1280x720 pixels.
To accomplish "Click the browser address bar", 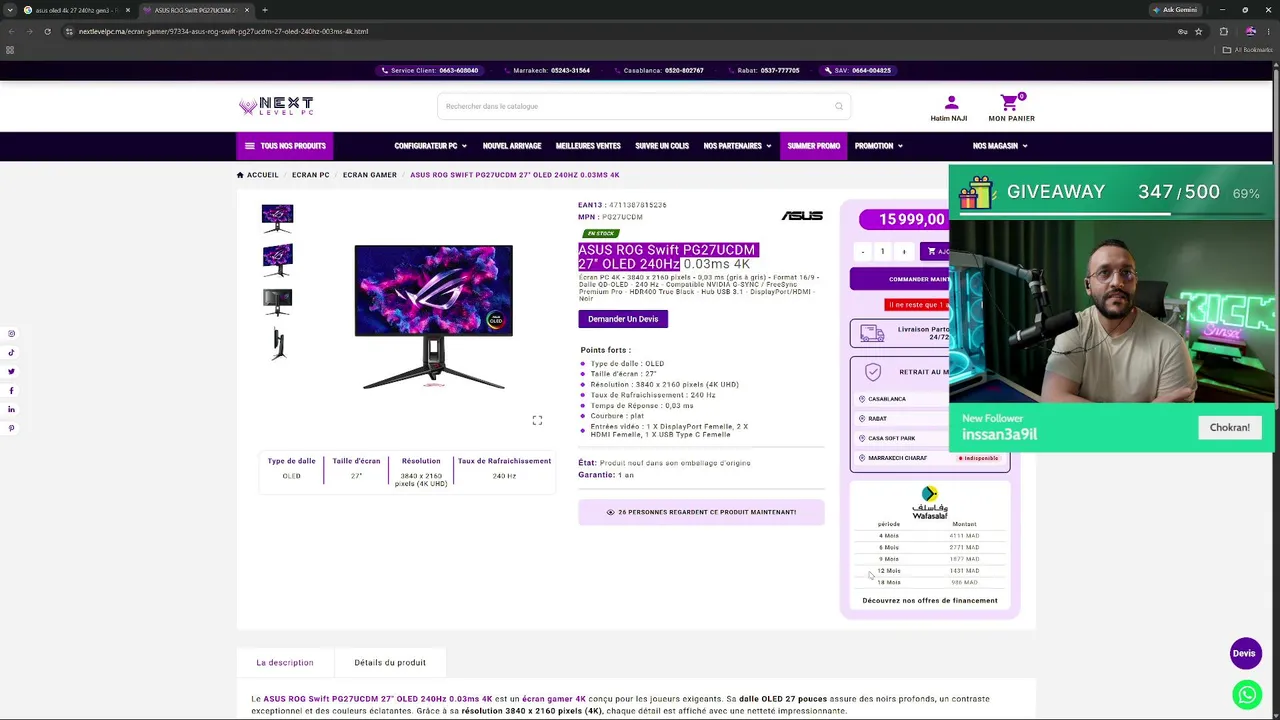I will pyautogui.click(x=620, y=31).
